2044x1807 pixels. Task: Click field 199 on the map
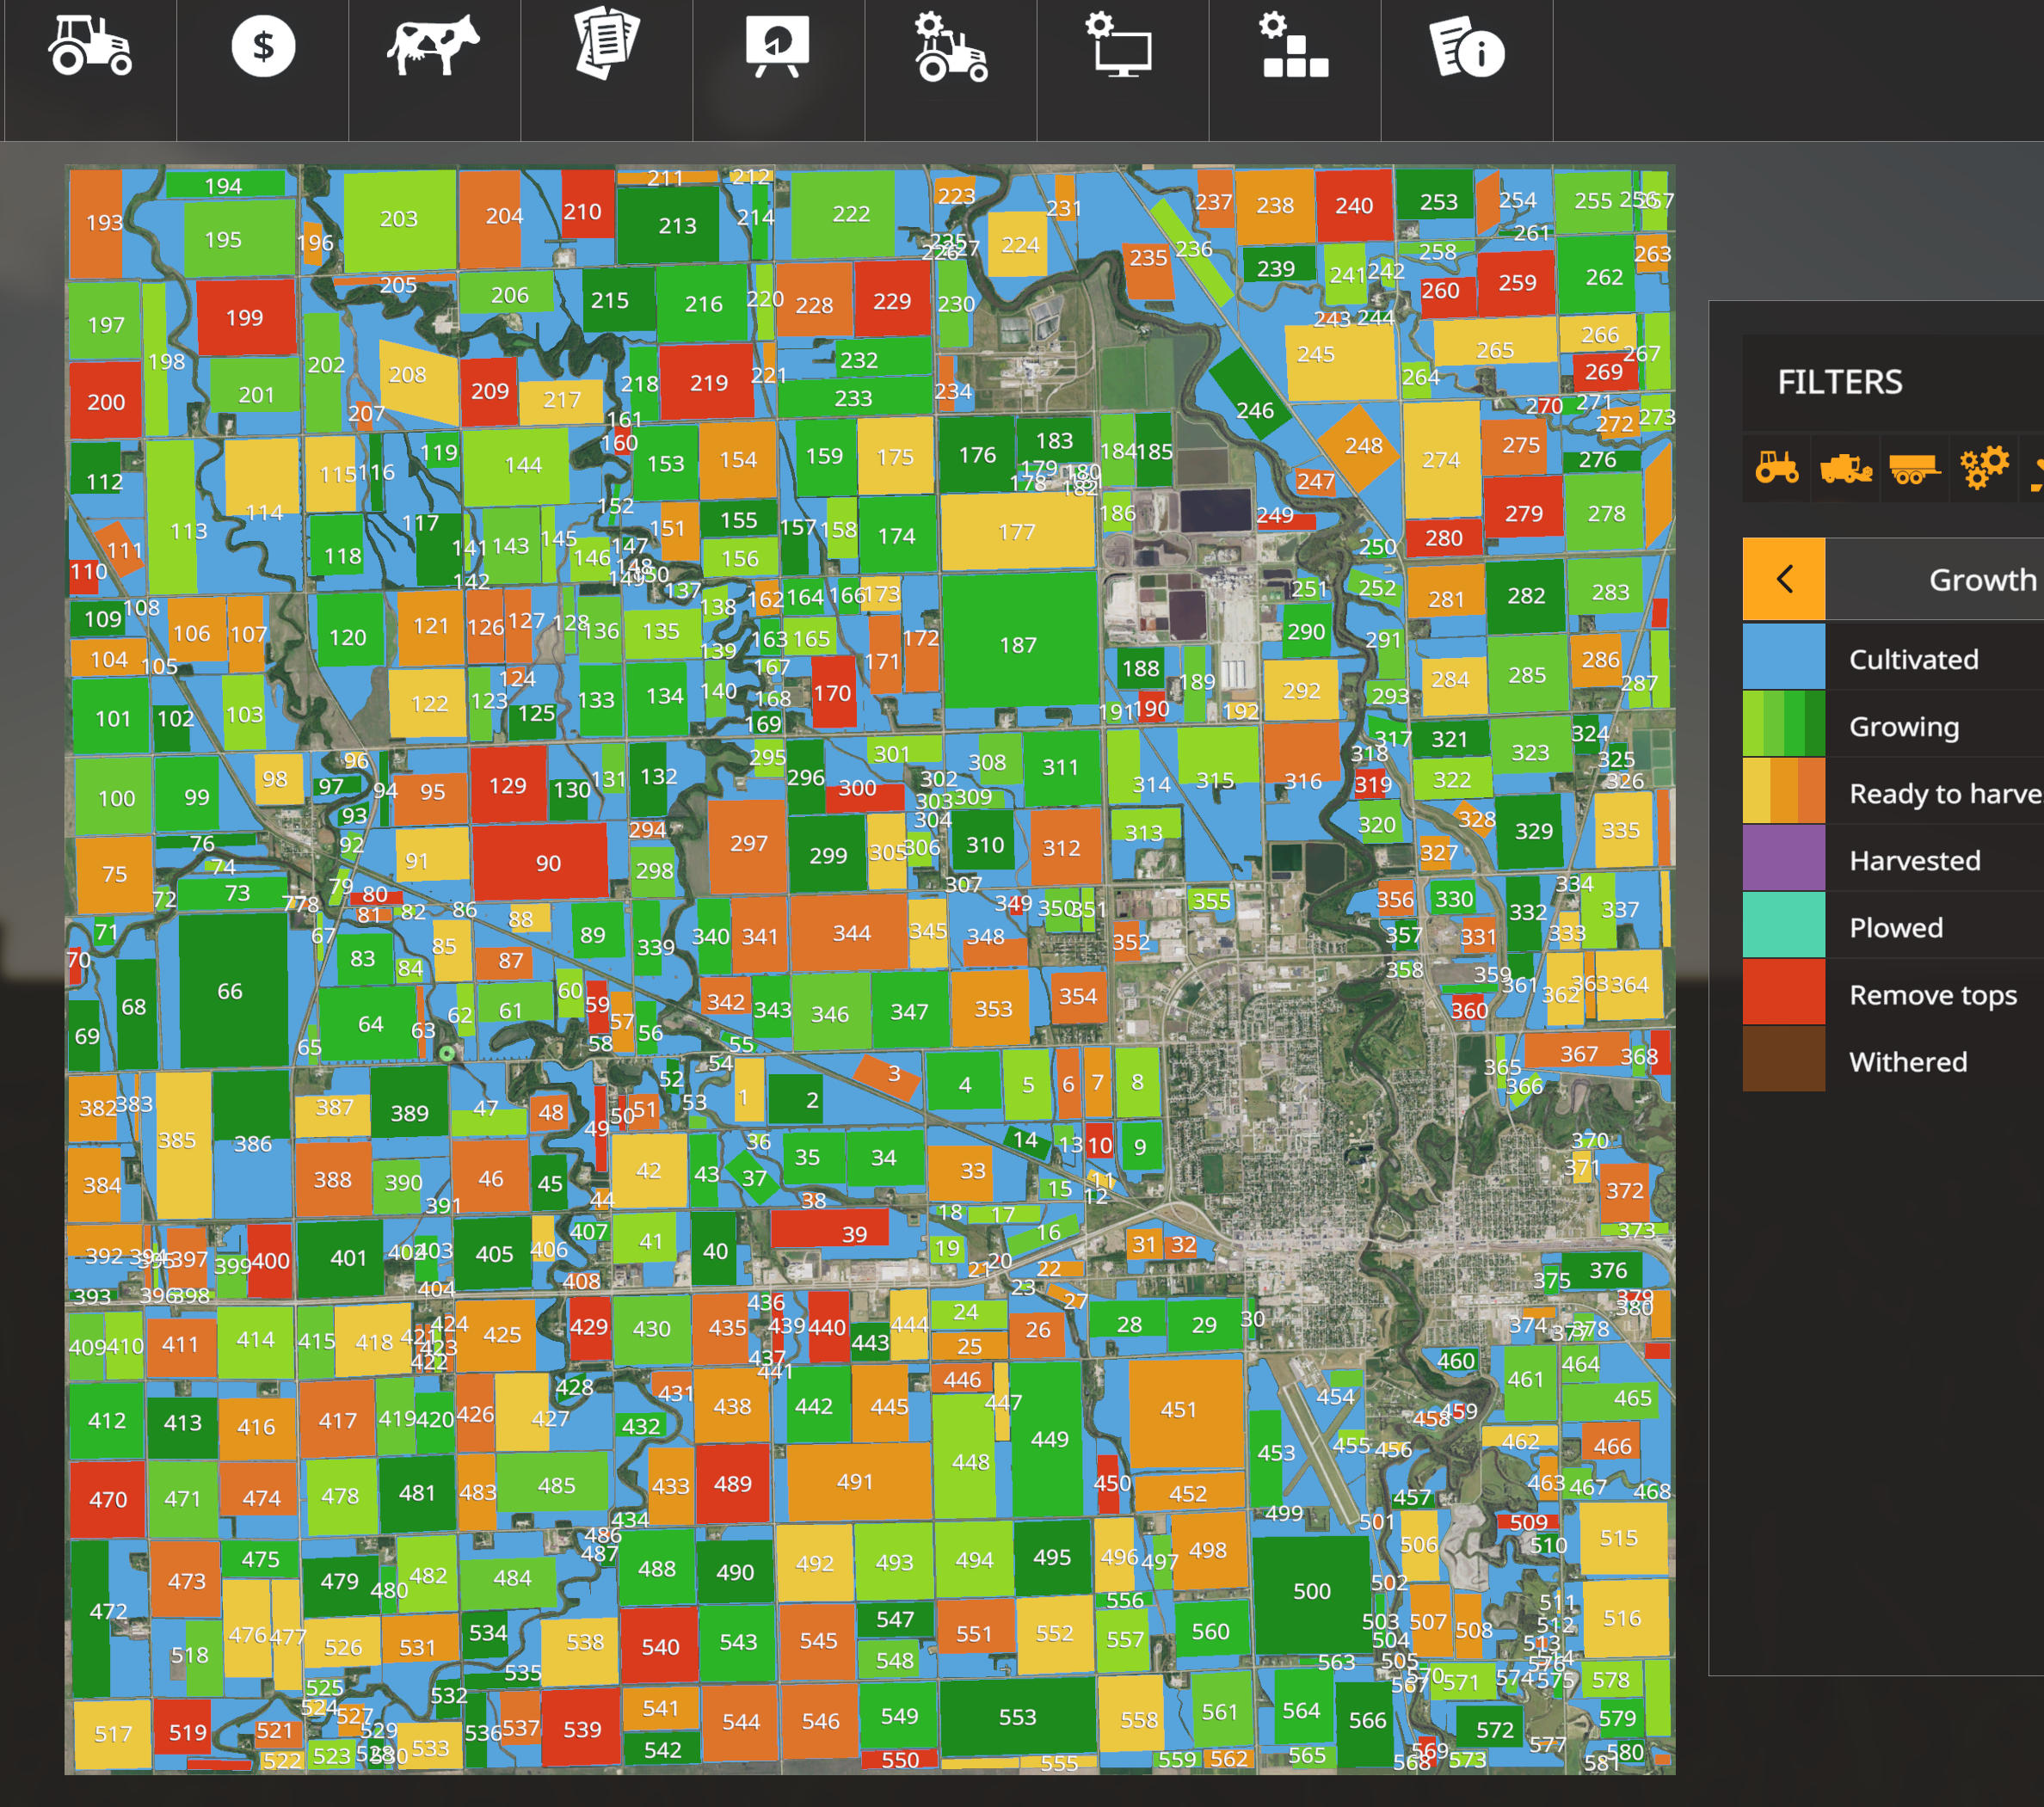tap(246, 318)
